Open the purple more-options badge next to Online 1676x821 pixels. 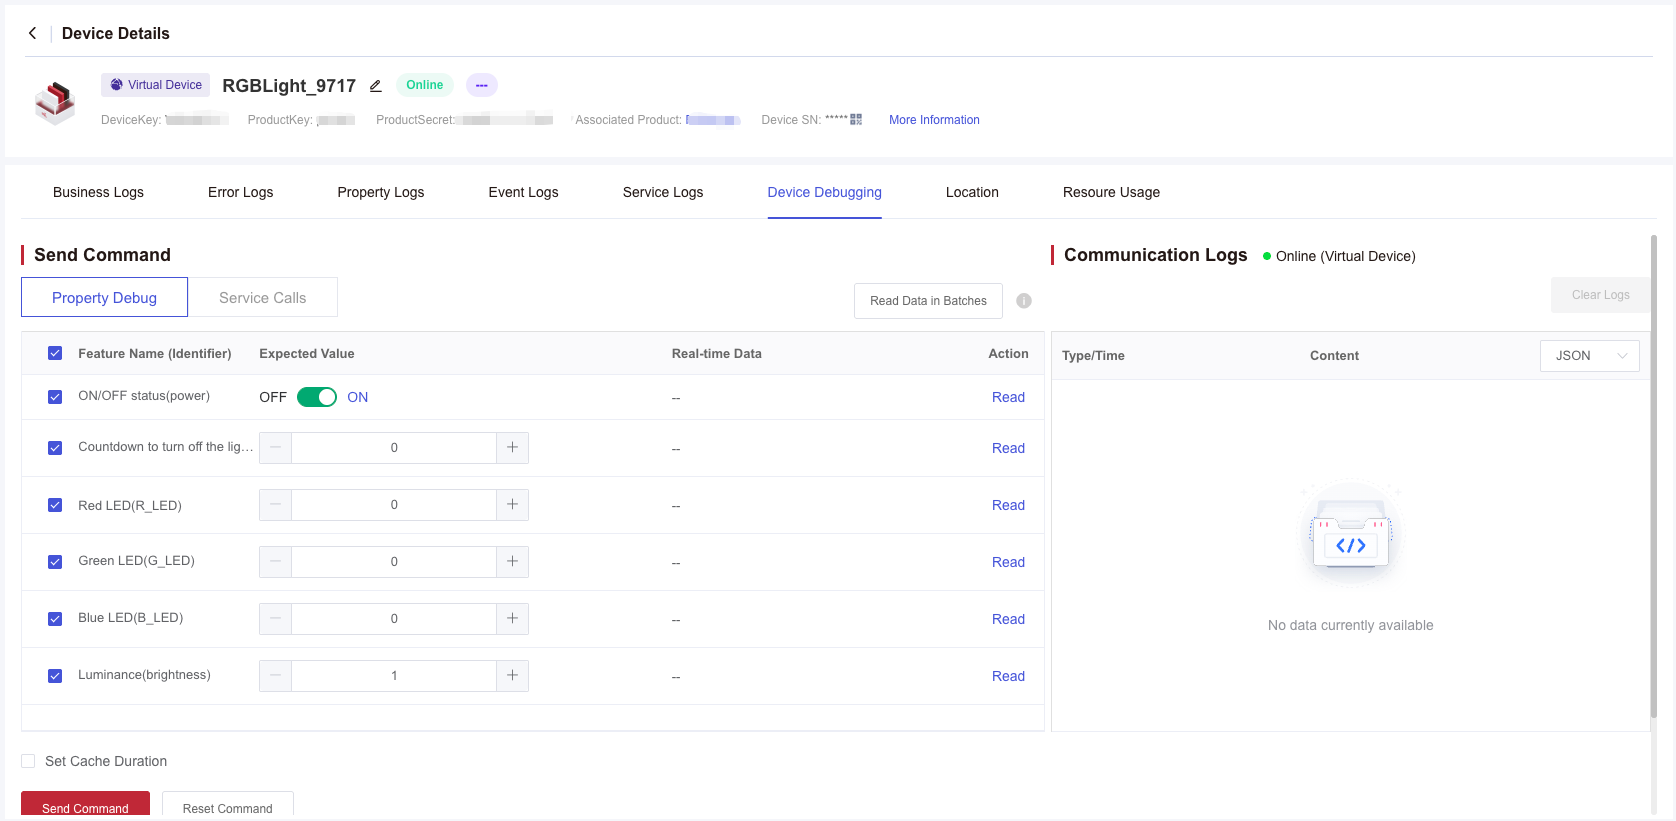point(482,85)
